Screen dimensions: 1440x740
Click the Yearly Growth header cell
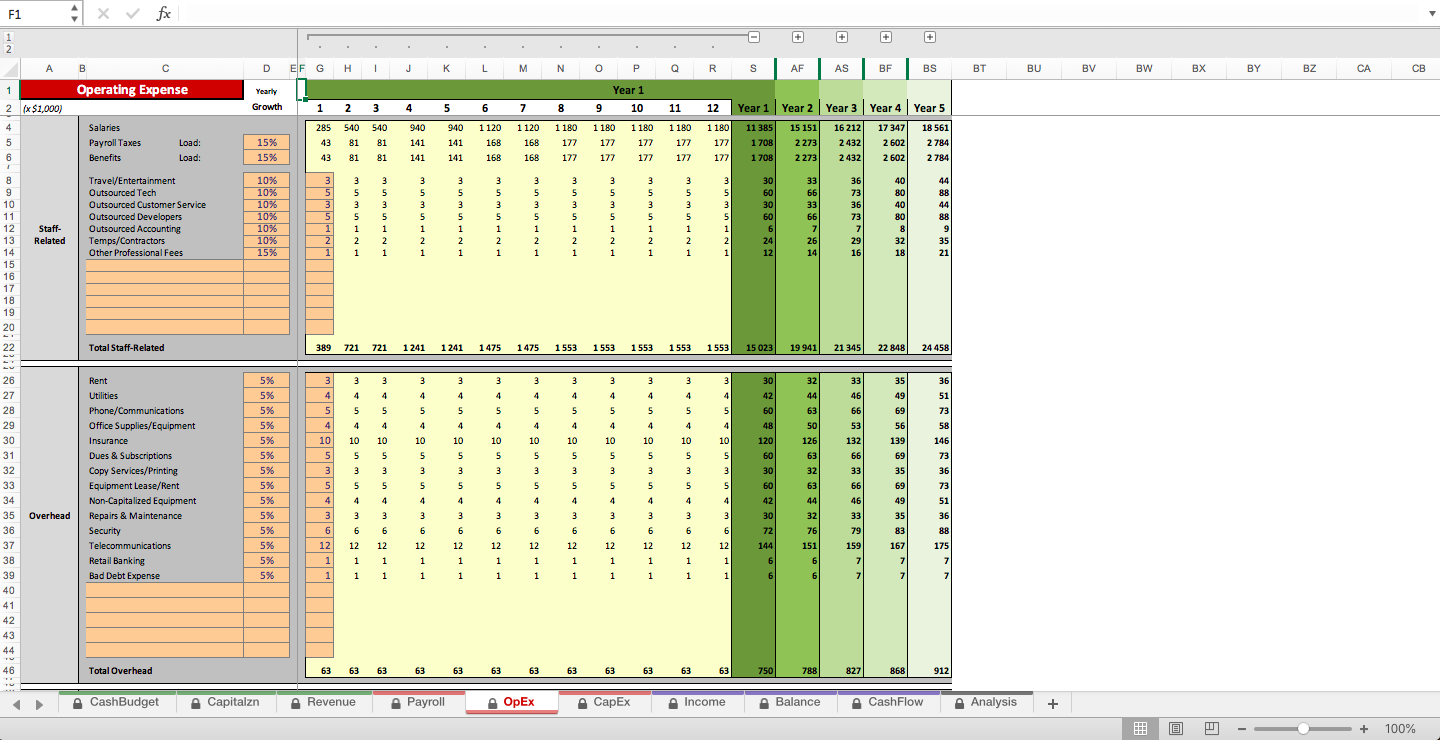266,98
